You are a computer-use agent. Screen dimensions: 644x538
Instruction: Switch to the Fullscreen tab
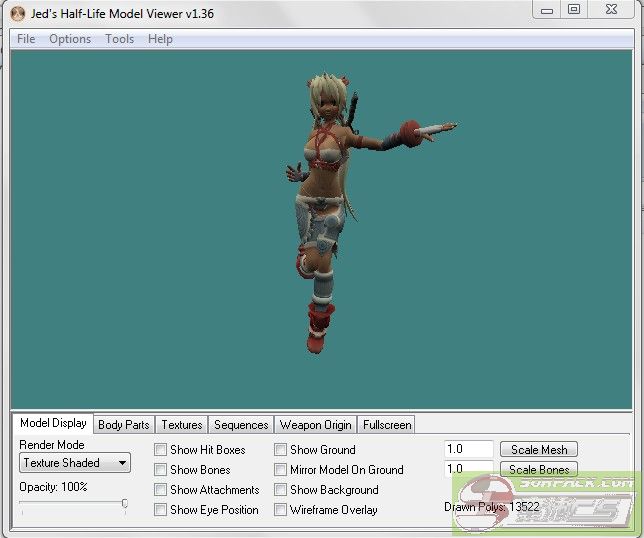(387, 425)
